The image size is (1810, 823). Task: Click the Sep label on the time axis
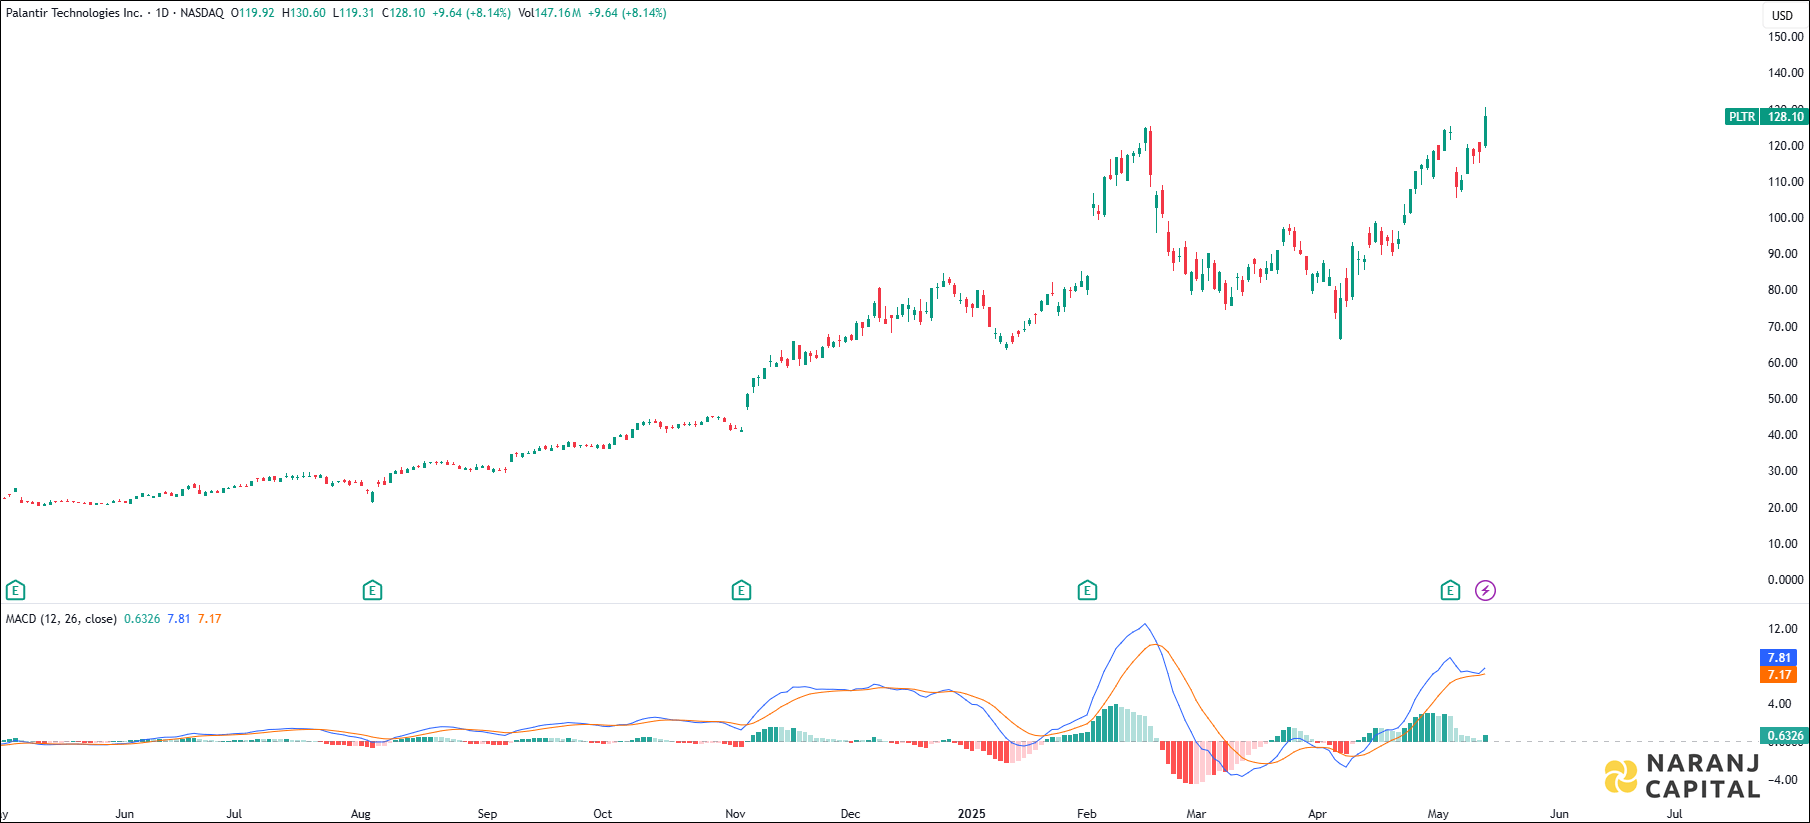(x=487, y=814)
